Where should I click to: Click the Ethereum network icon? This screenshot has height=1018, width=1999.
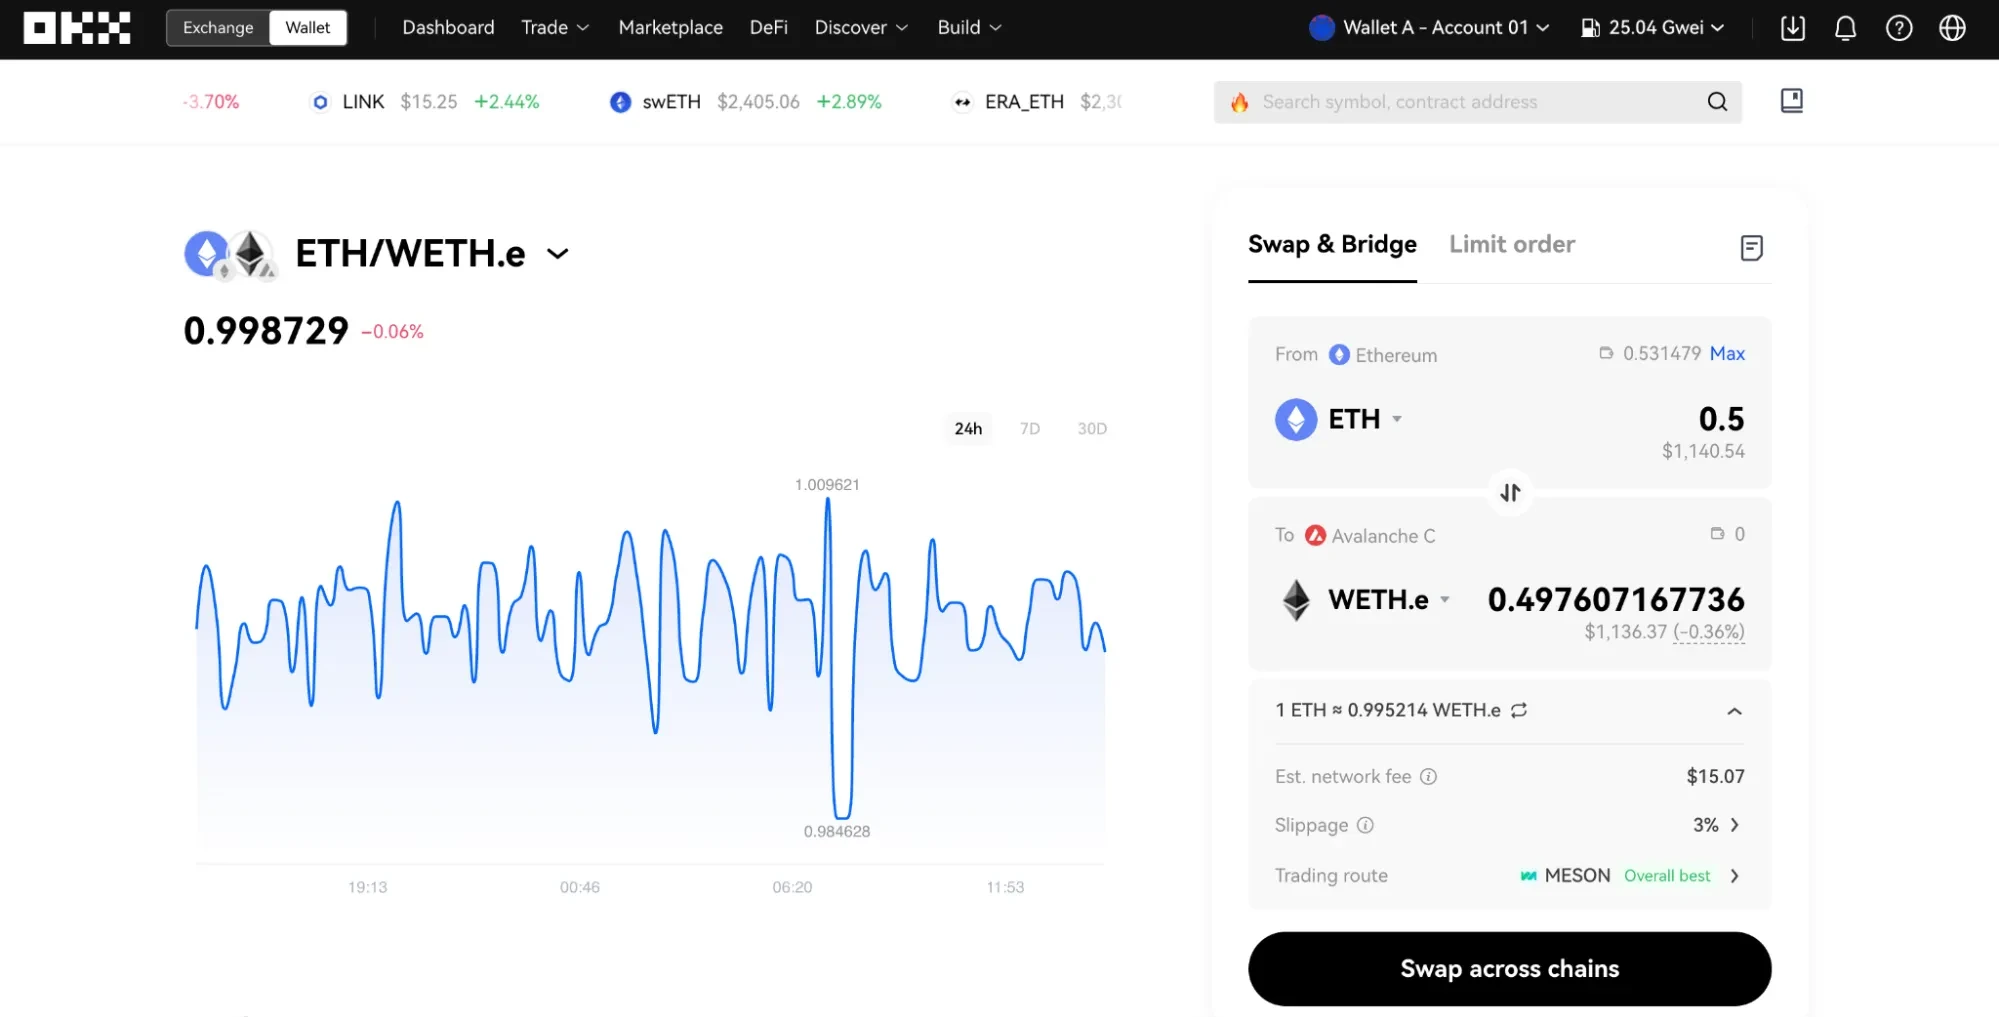click(1339, 355)
